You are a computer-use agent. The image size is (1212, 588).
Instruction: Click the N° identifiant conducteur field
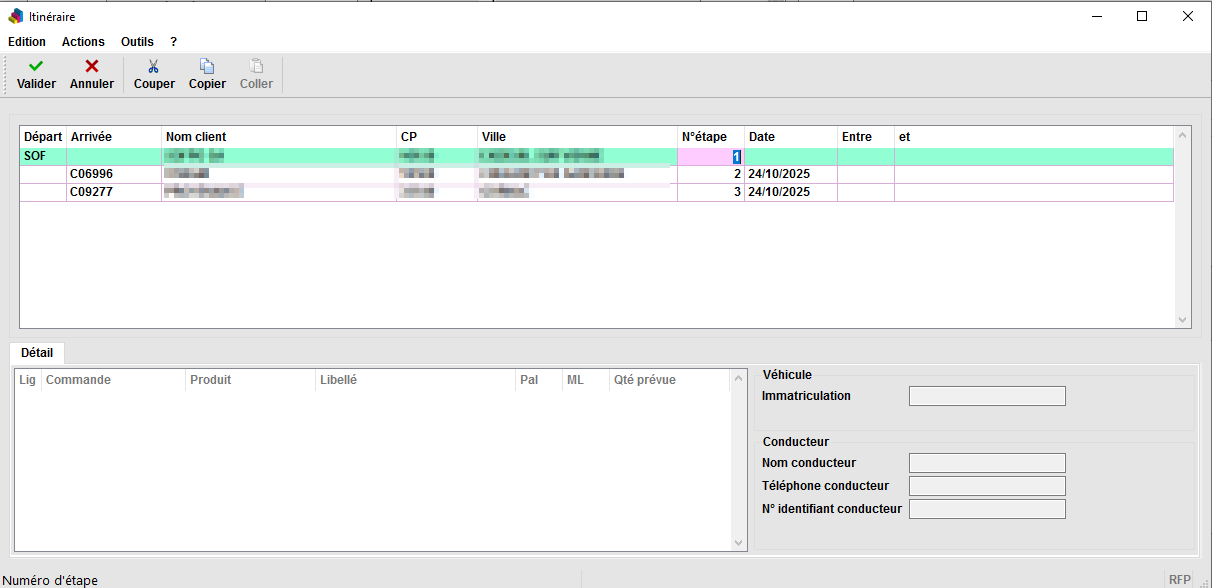(x=986, y=509)
